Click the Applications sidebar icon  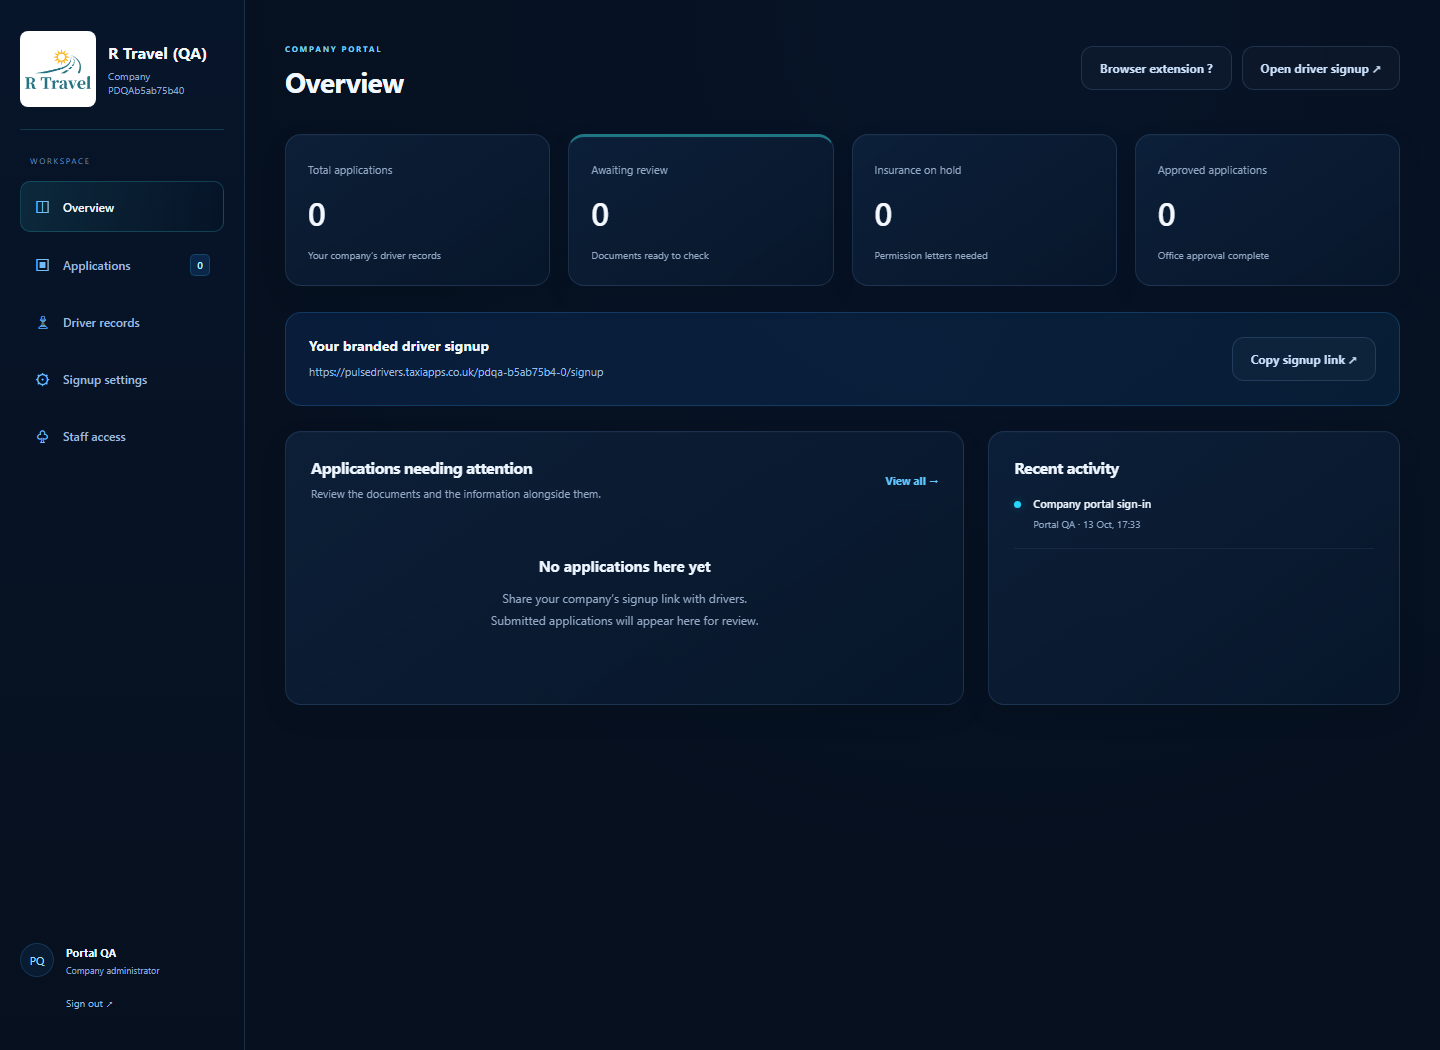42,265
